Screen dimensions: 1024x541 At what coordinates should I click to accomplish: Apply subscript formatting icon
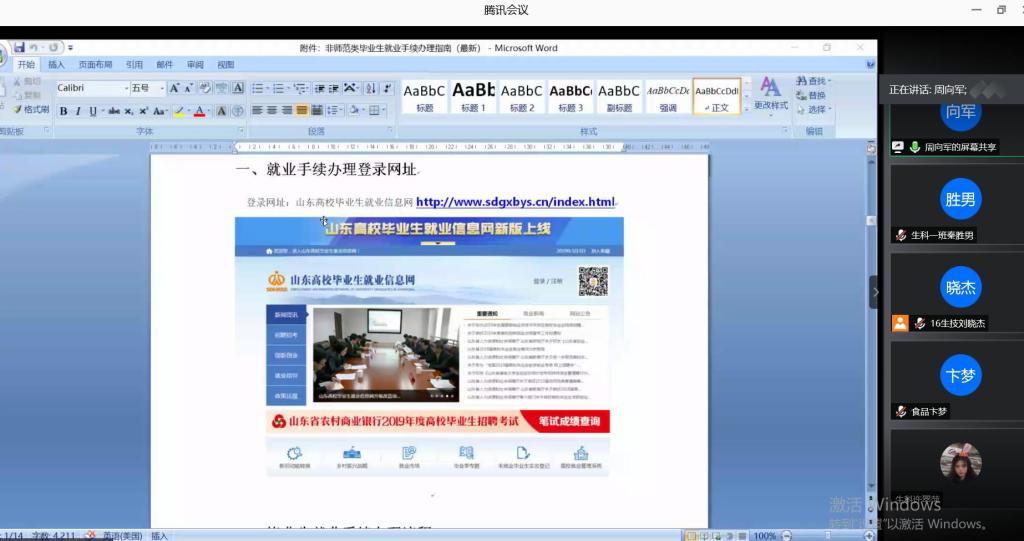click(x=130, y=111)
